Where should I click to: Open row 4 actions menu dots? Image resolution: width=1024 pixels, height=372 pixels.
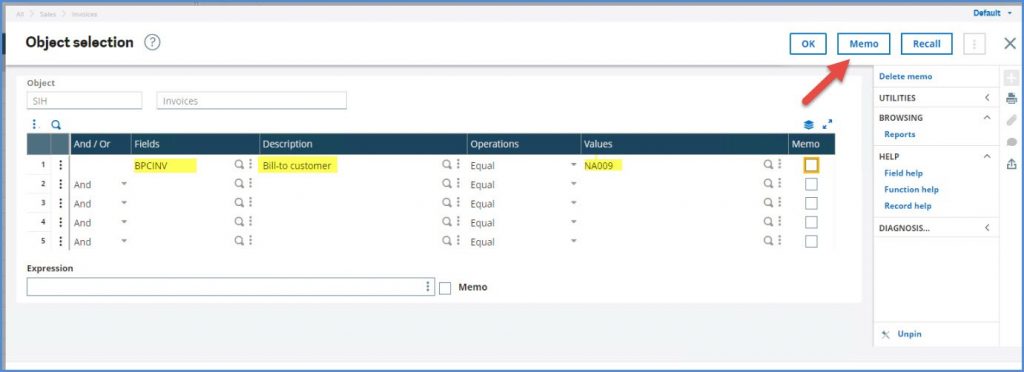coord(61,223)
